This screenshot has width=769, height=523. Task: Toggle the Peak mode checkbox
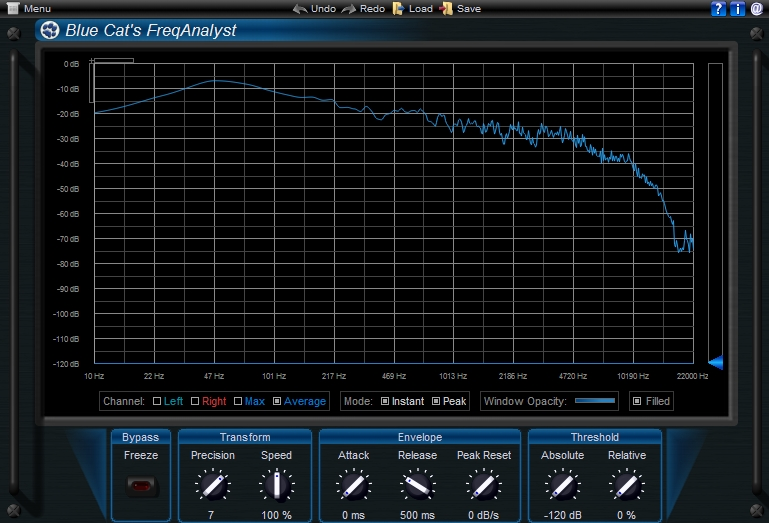pos(436,401)
